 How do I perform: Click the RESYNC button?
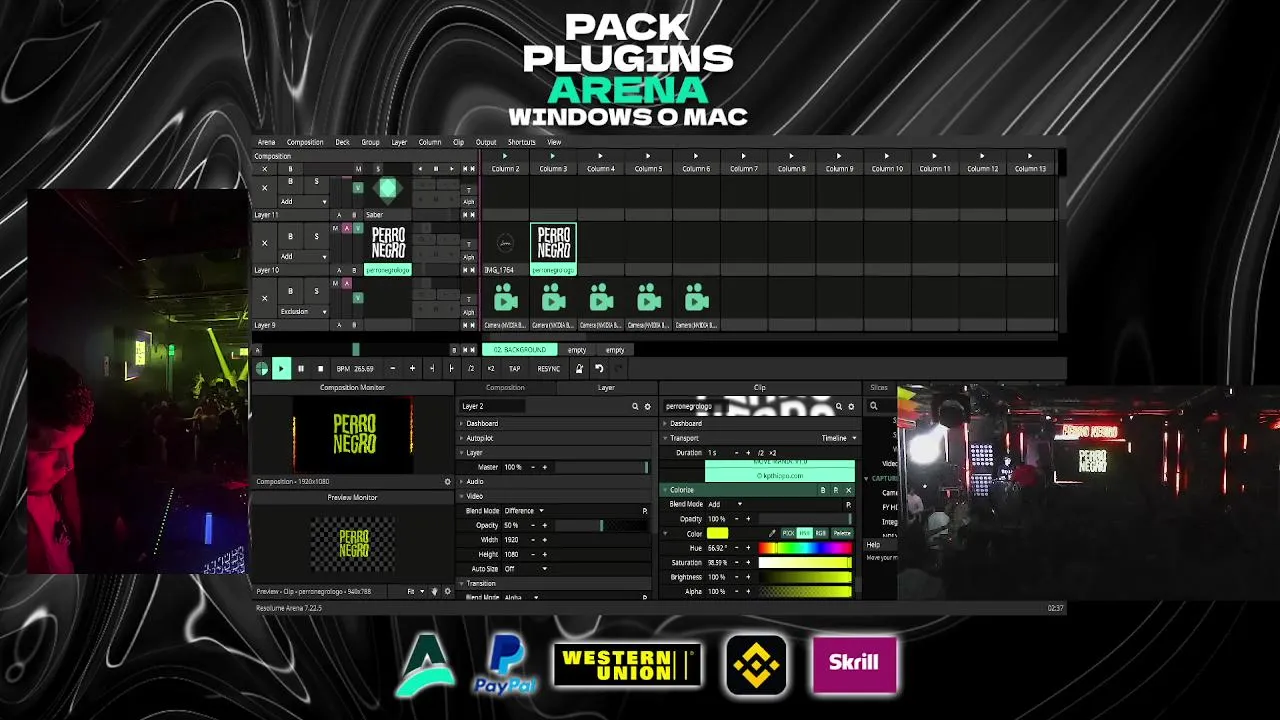pyautogui.click(x=548, y=369)
